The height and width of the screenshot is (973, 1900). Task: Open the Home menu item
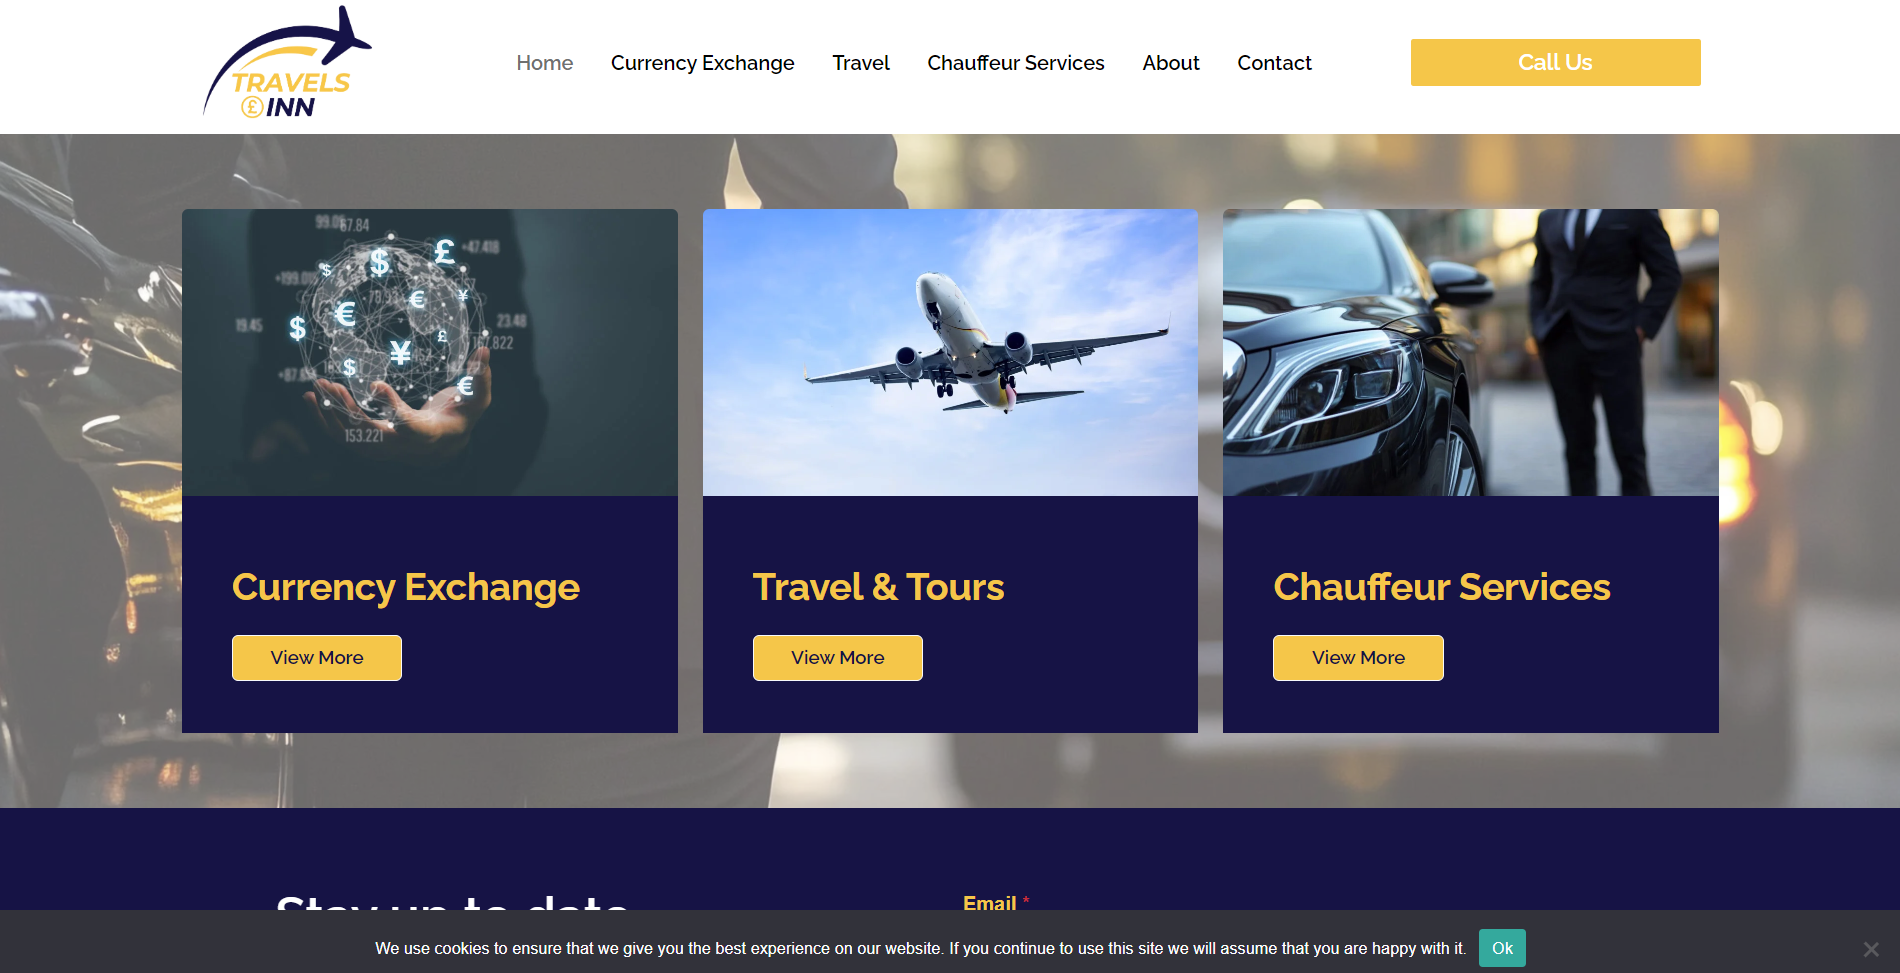[x=545, y=63]
